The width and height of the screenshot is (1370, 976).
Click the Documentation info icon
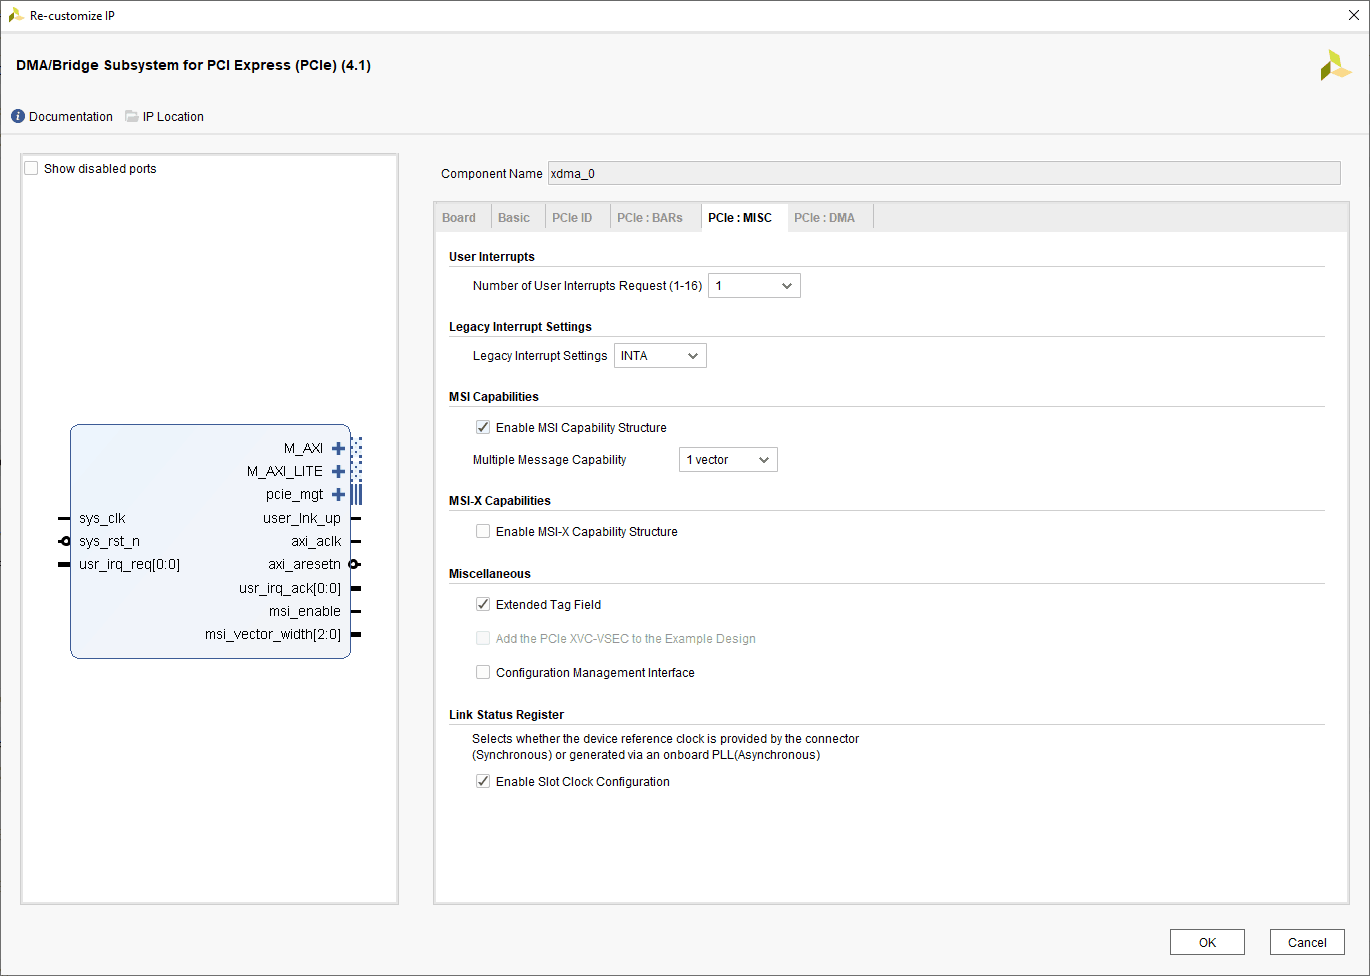click(18, 117)
